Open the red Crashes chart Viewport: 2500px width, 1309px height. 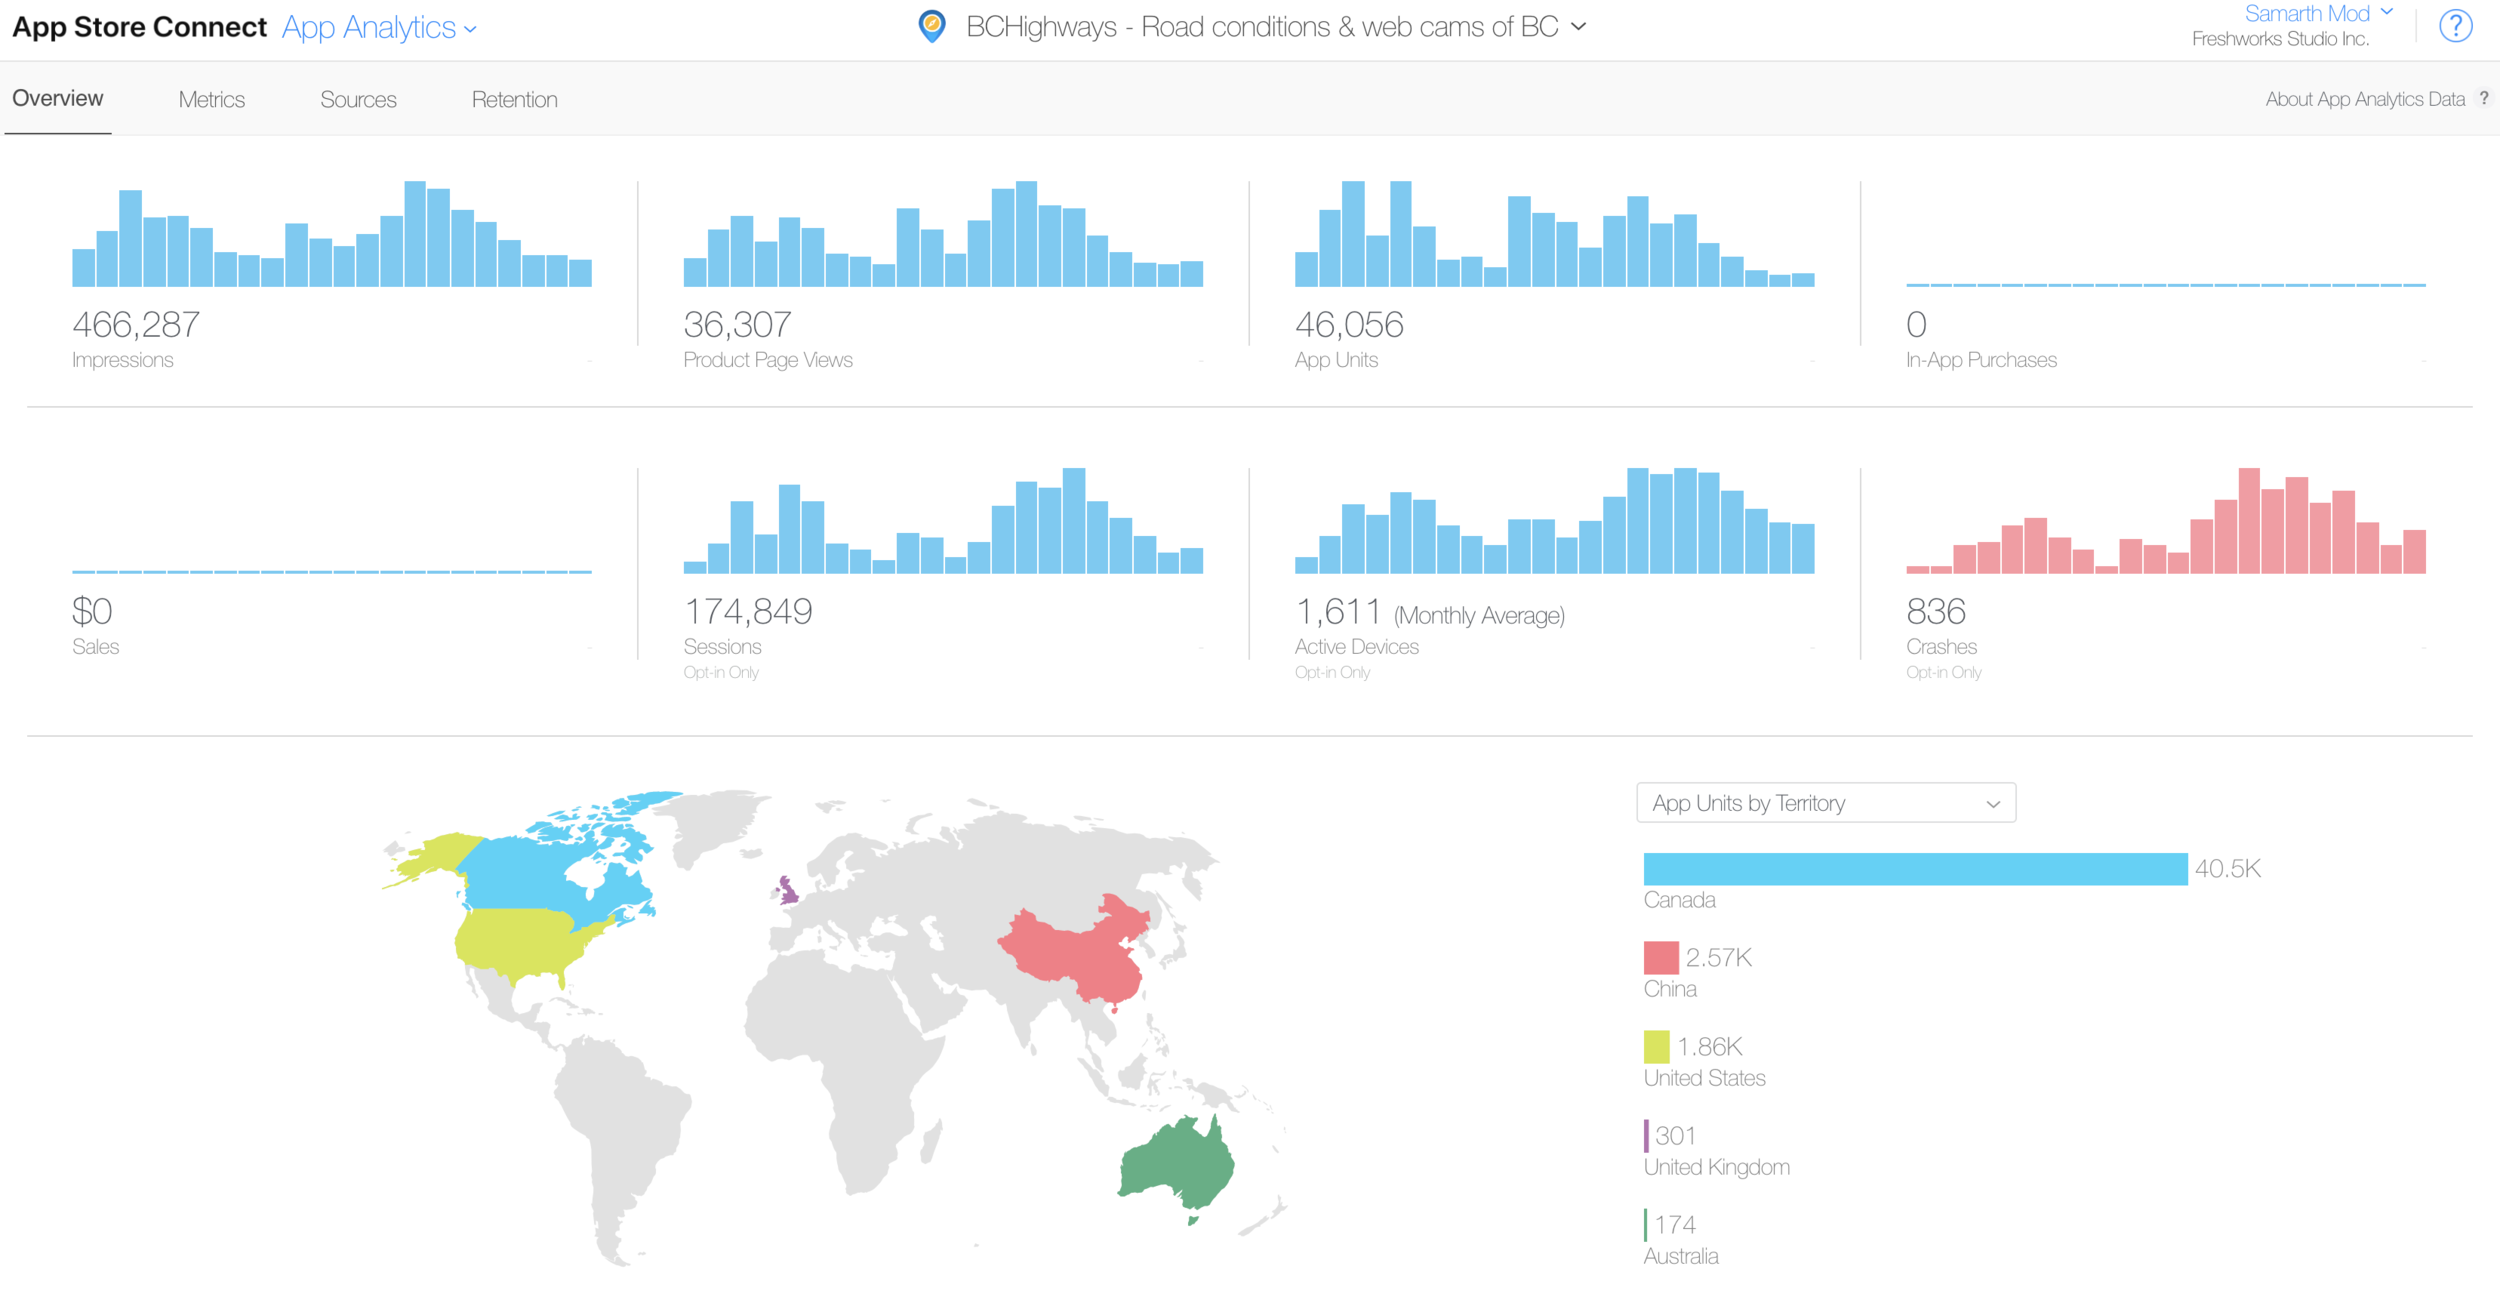tap(2166, 520)
